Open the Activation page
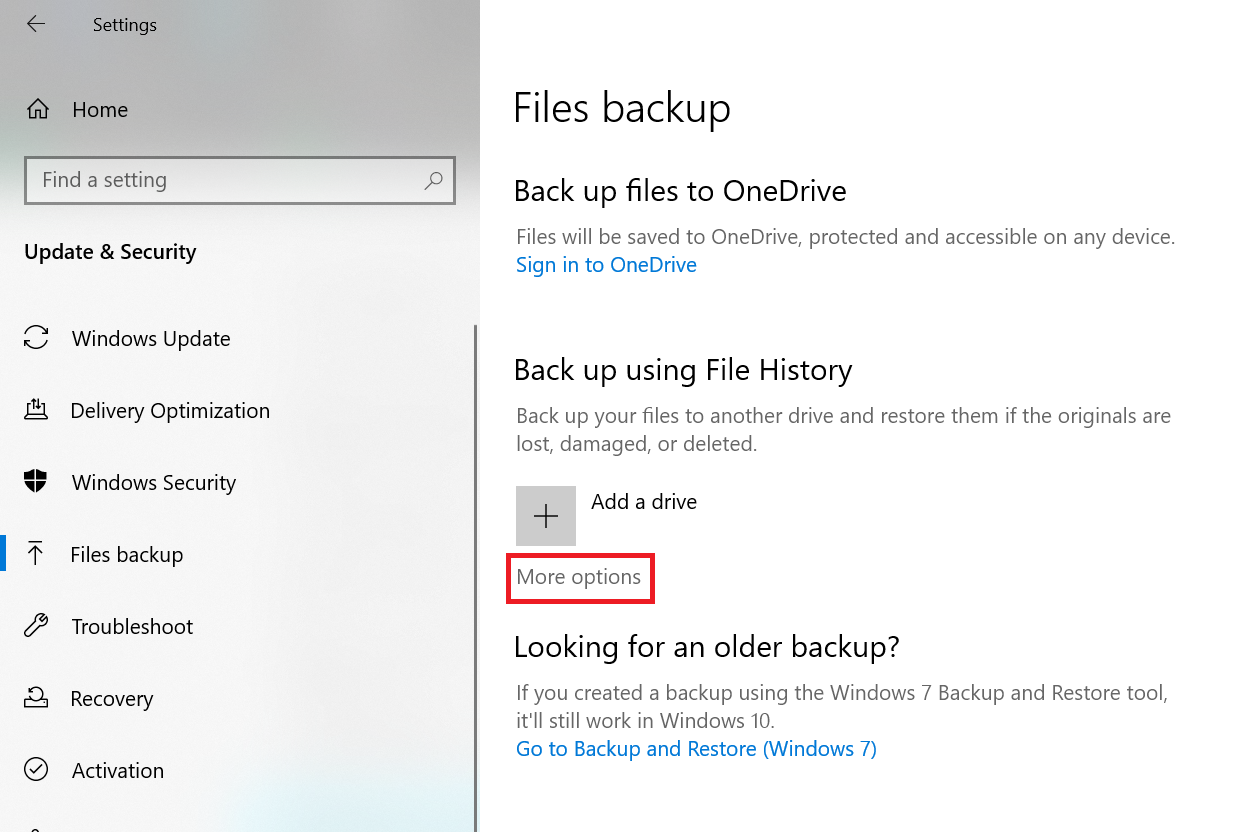 click(x=118, y=771)
